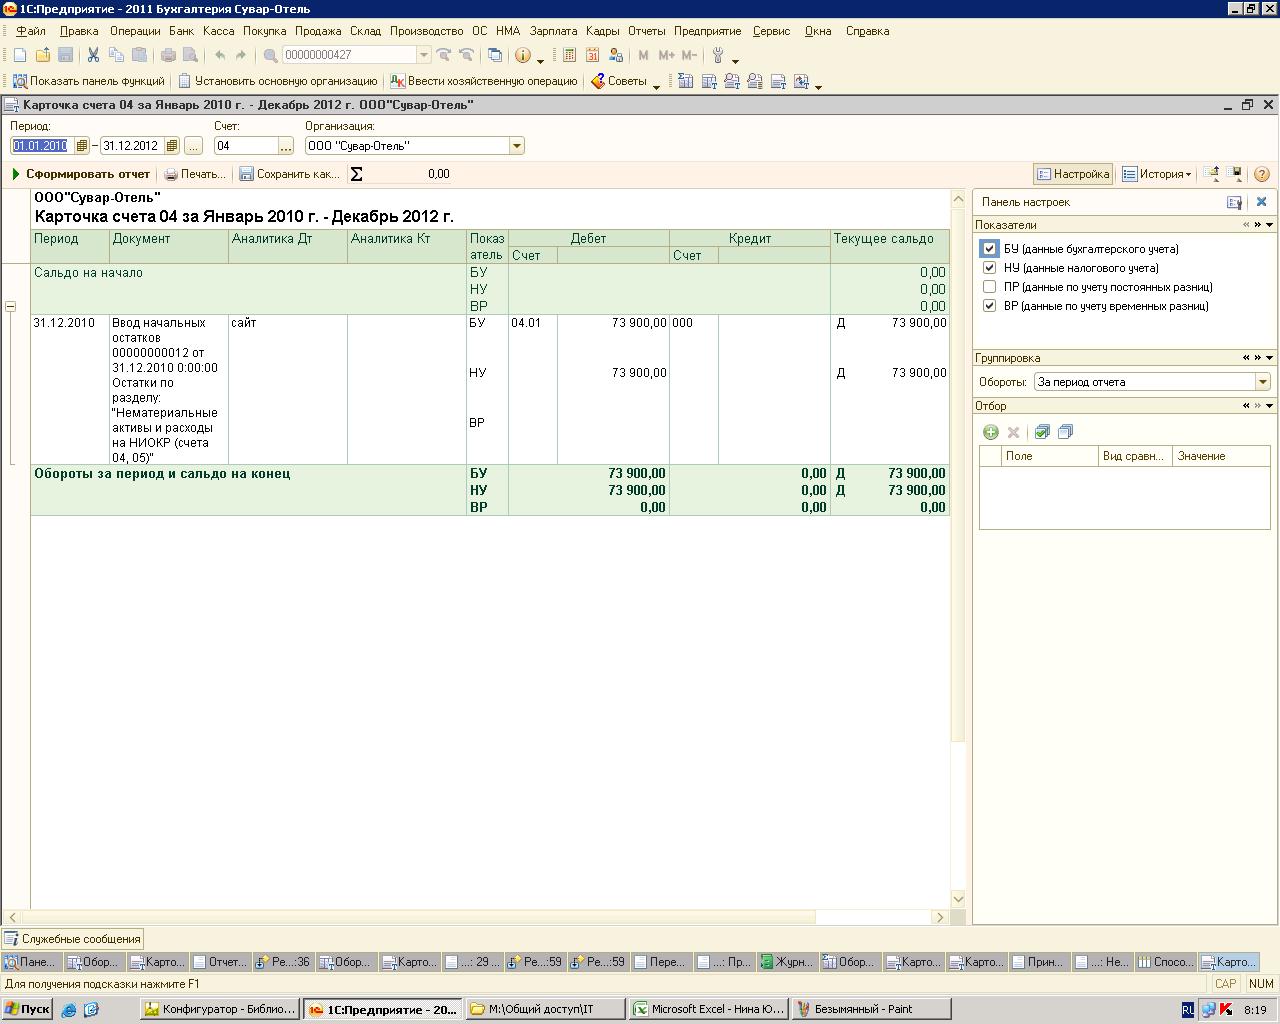Open calendar picker for start date 01.01.2010

82,146
